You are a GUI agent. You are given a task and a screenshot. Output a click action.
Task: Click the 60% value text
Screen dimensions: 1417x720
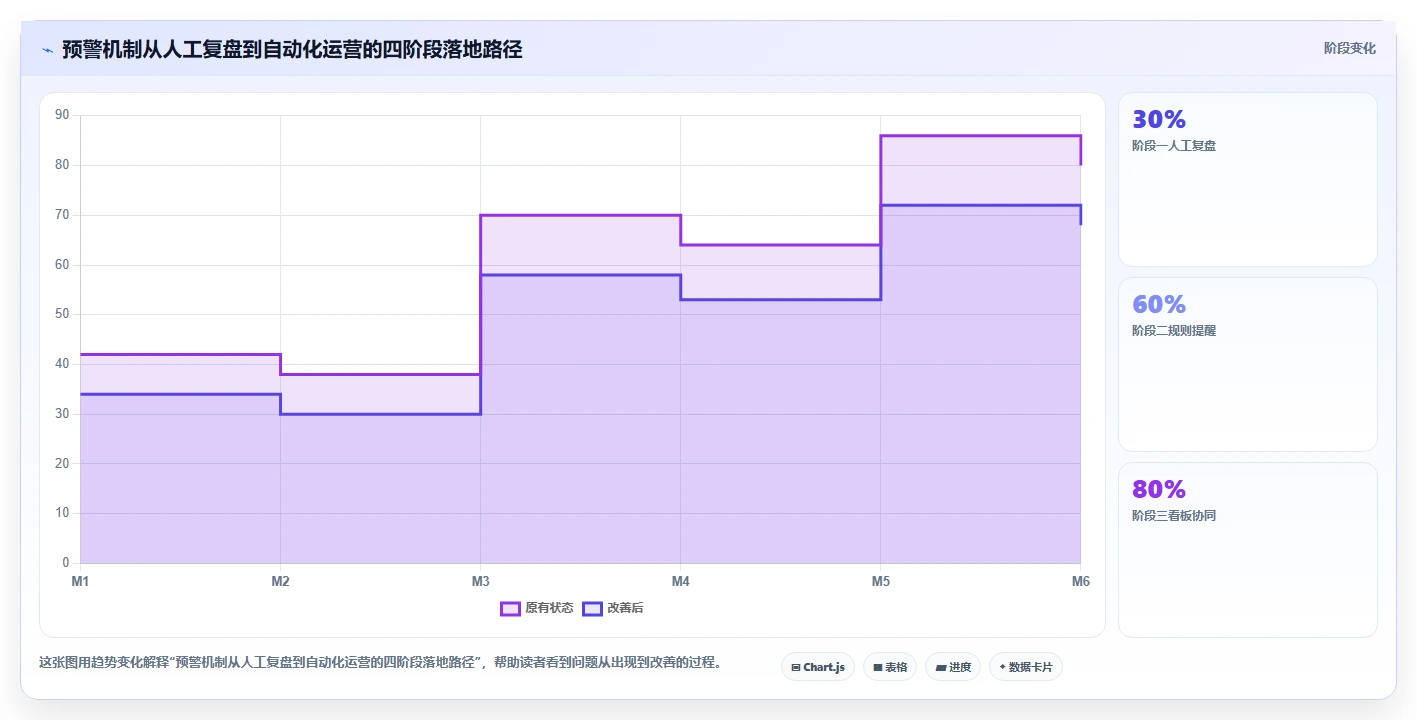[1159, 304]
